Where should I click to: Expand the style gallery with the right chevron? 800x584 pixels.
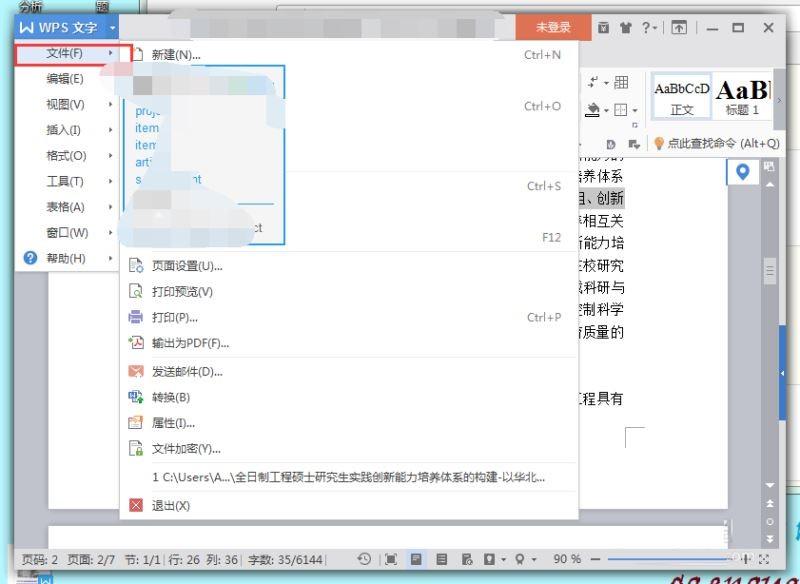click(x=779, y=101)
